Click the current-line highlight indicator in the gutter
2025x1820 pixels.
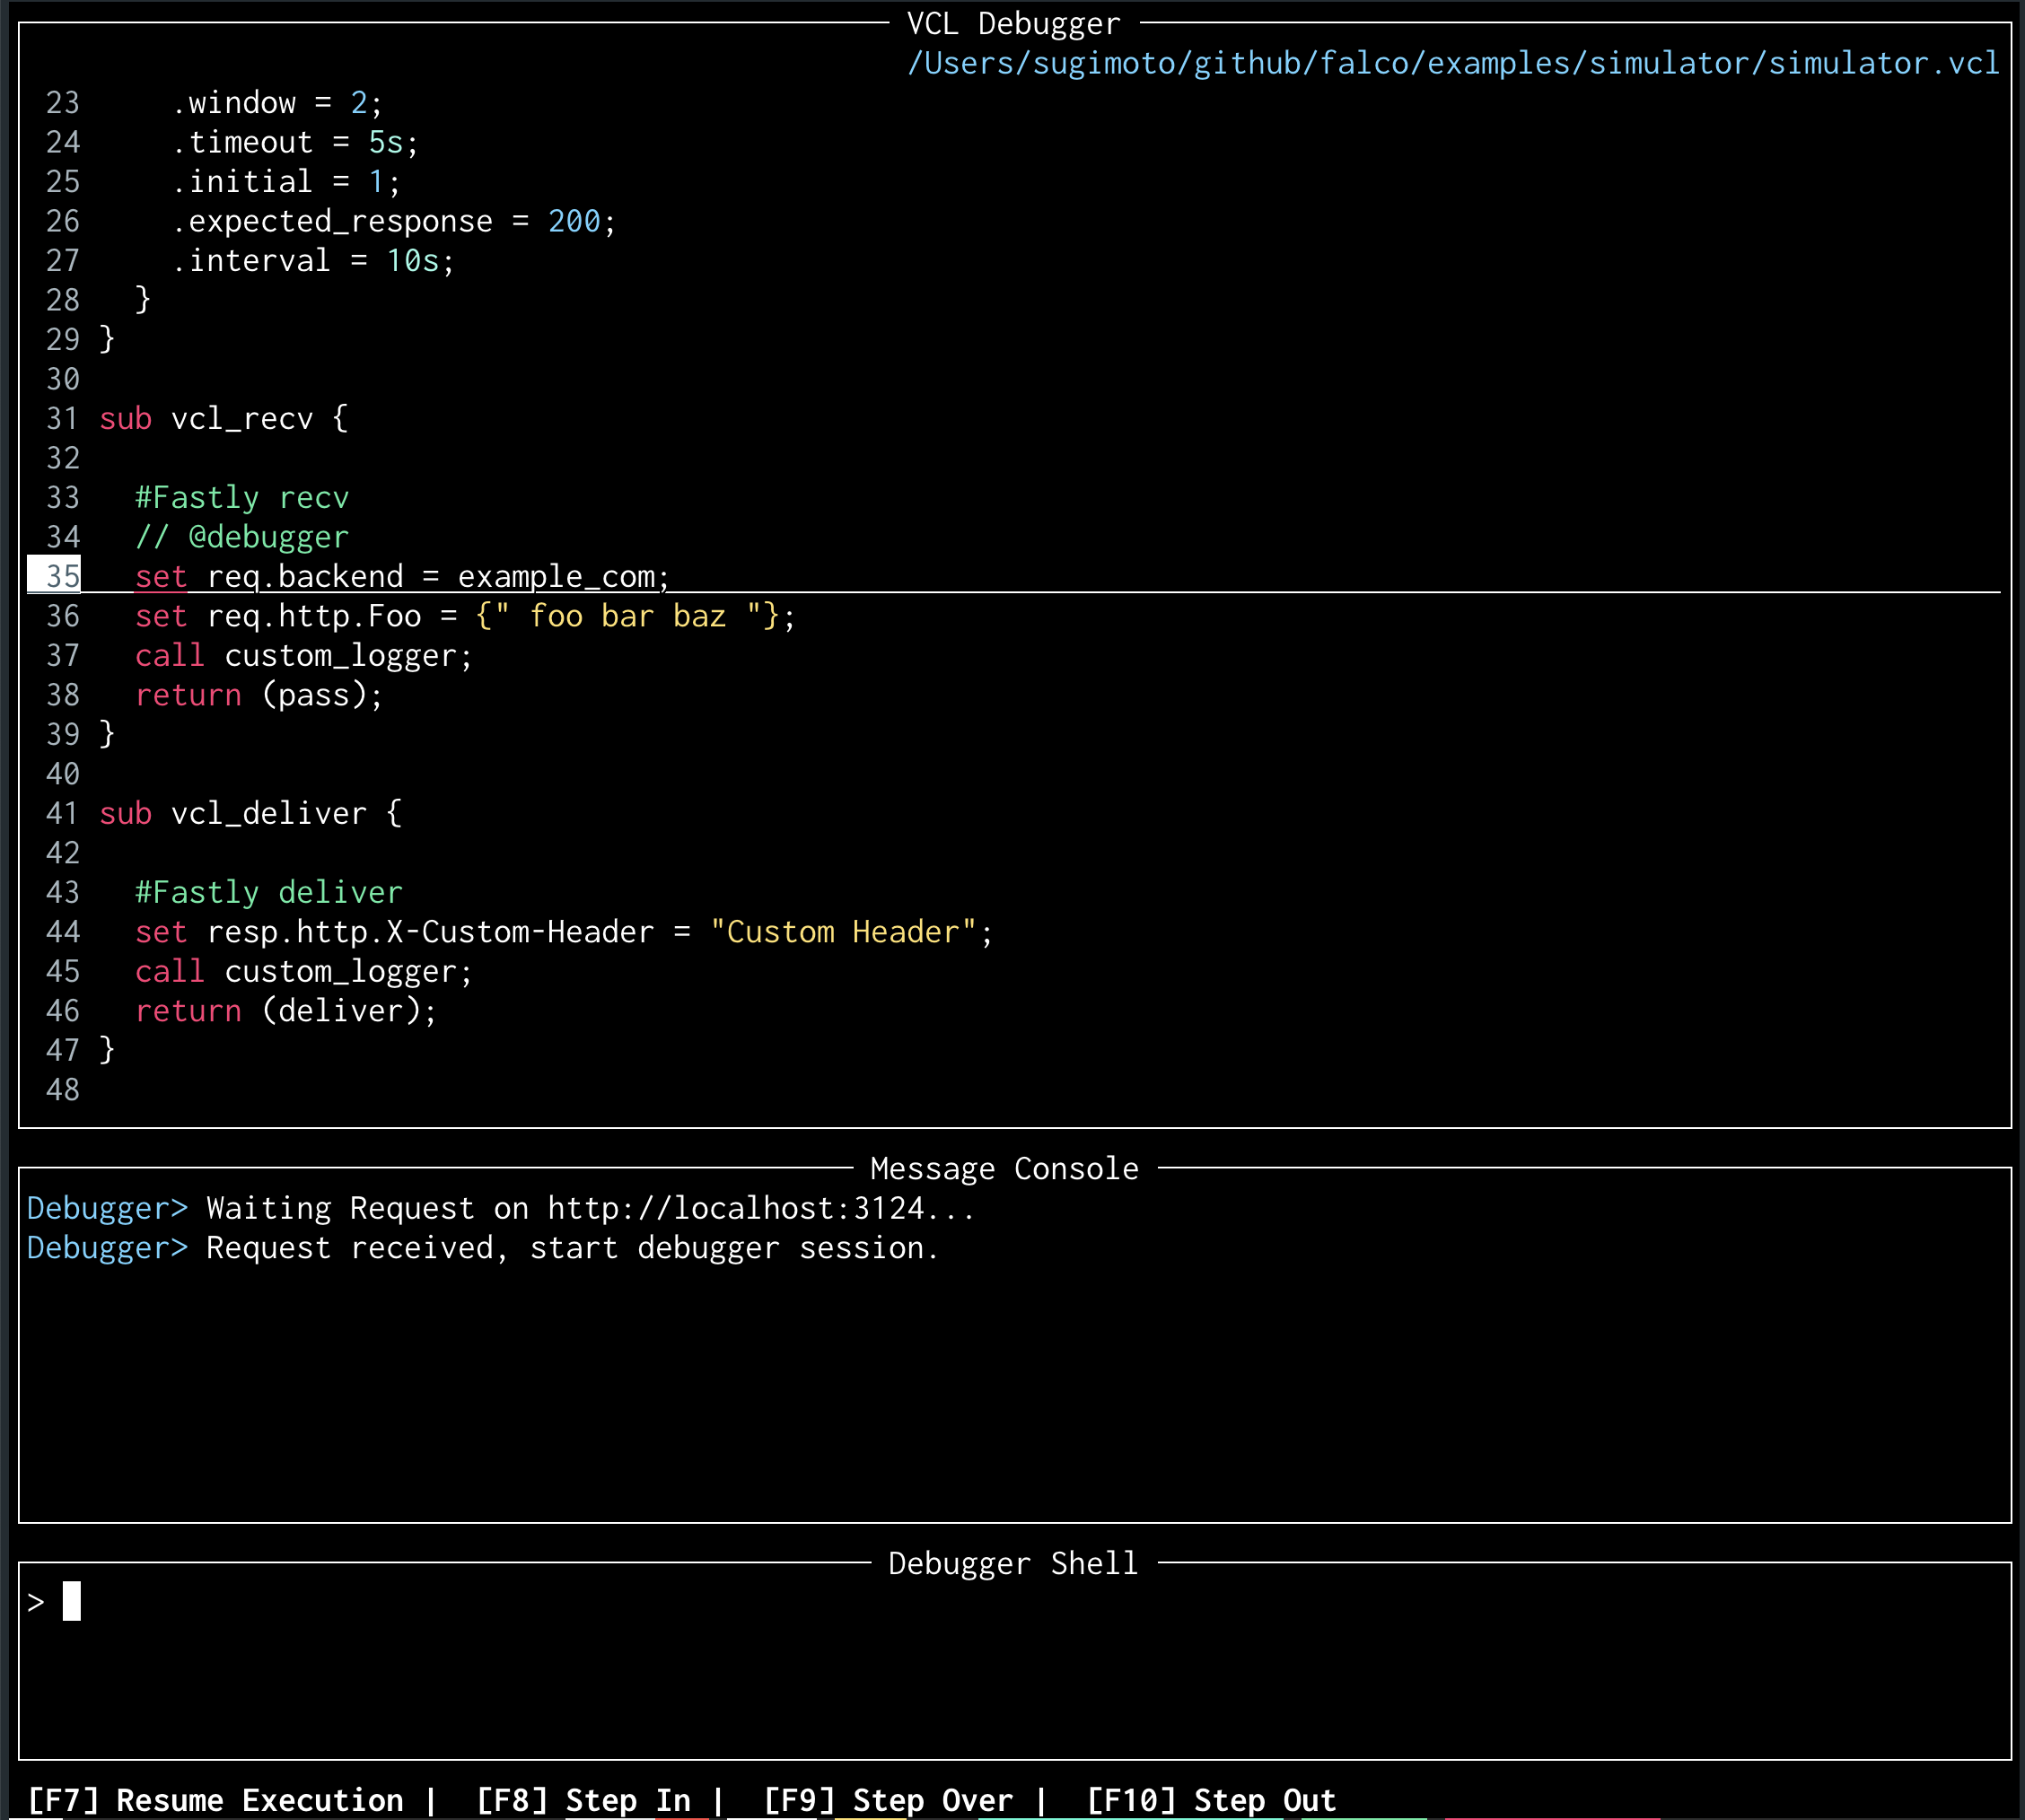pyautogui.click(x=53, y=576)
